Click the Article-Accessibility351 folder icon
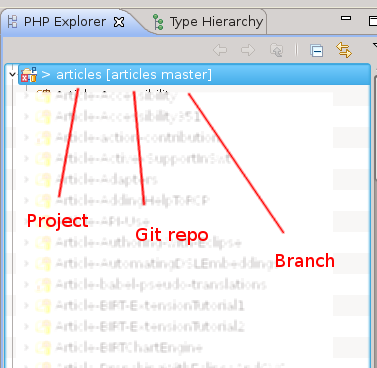This screenshot has width=377, height=368. [43, 117]
